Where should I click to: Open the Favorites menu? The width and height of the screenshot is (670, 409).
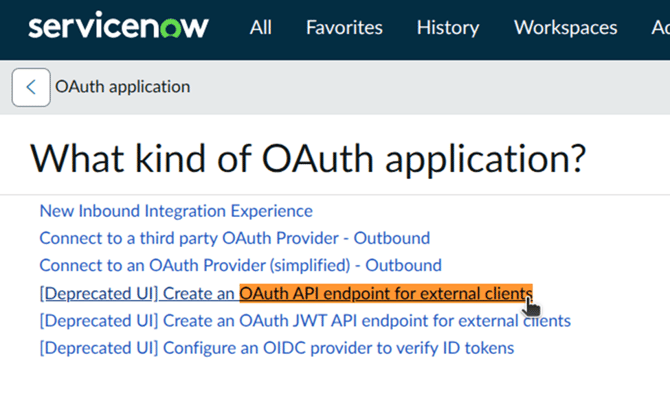tap(344, 27)
